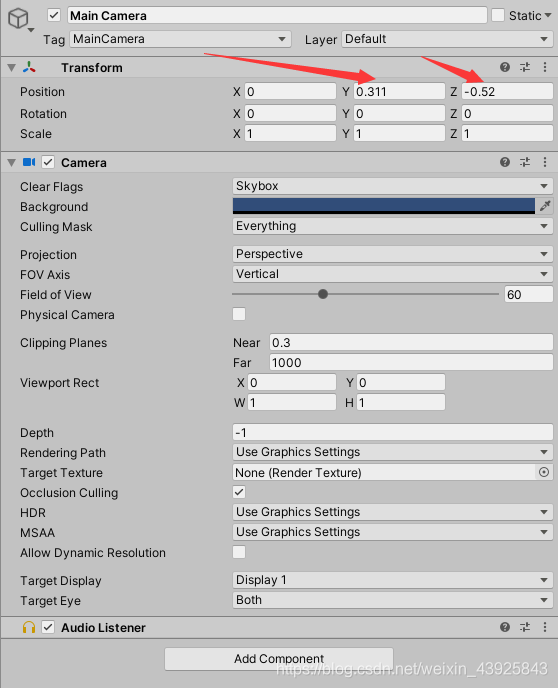Click the Audio Listener headphones icon
Image resolution: width=558 pixels, height=688 pixels.
(29, 627)
